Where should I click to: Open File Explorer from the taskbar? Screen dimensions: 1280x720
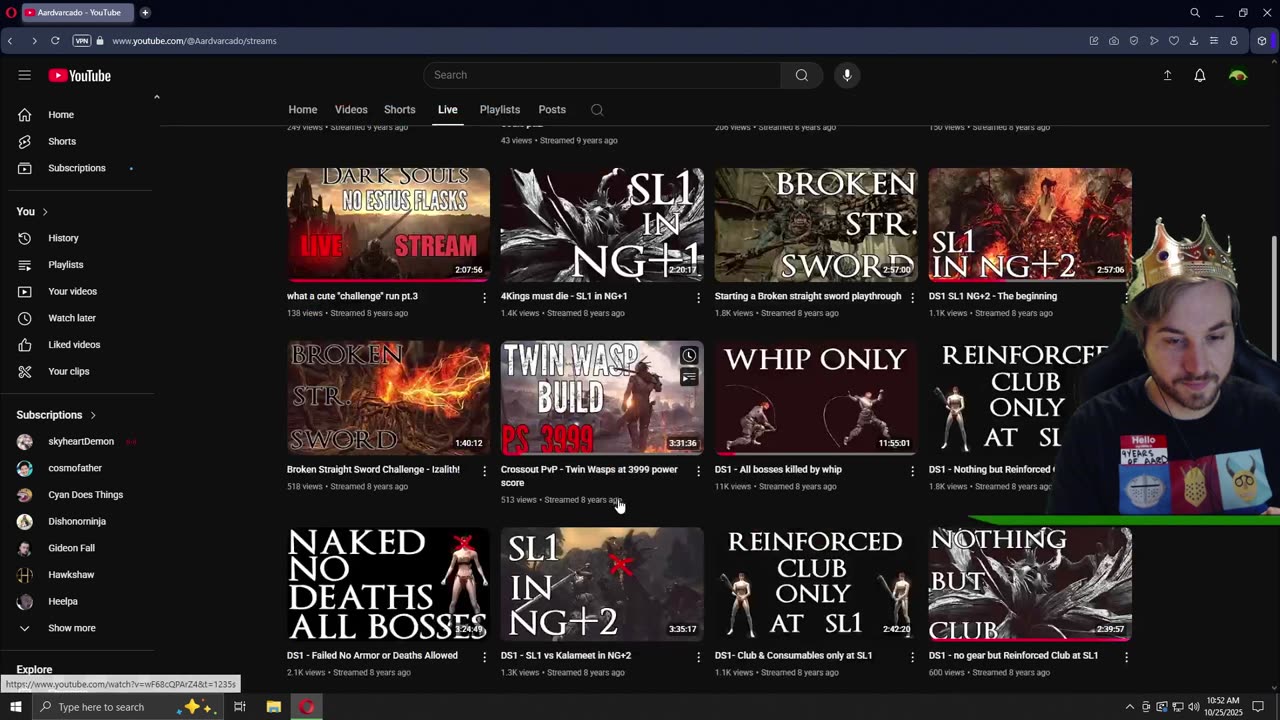tap(273, 707)
